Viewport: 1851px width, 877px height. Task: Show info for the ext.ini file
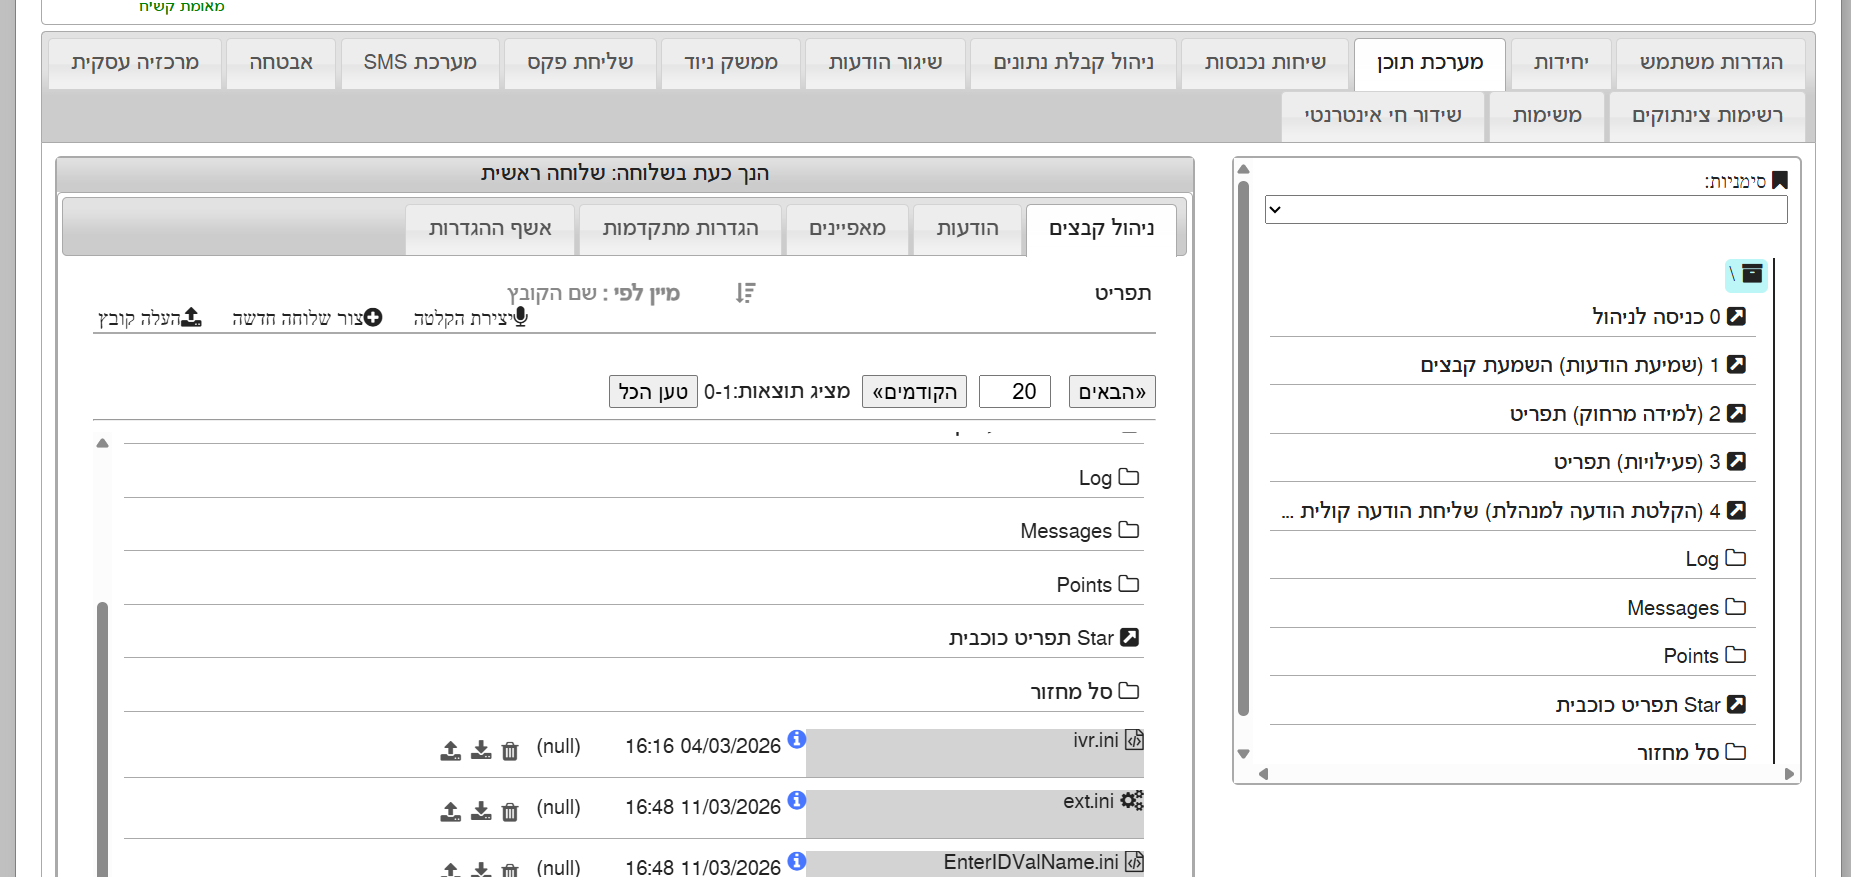tap(797, 800)
